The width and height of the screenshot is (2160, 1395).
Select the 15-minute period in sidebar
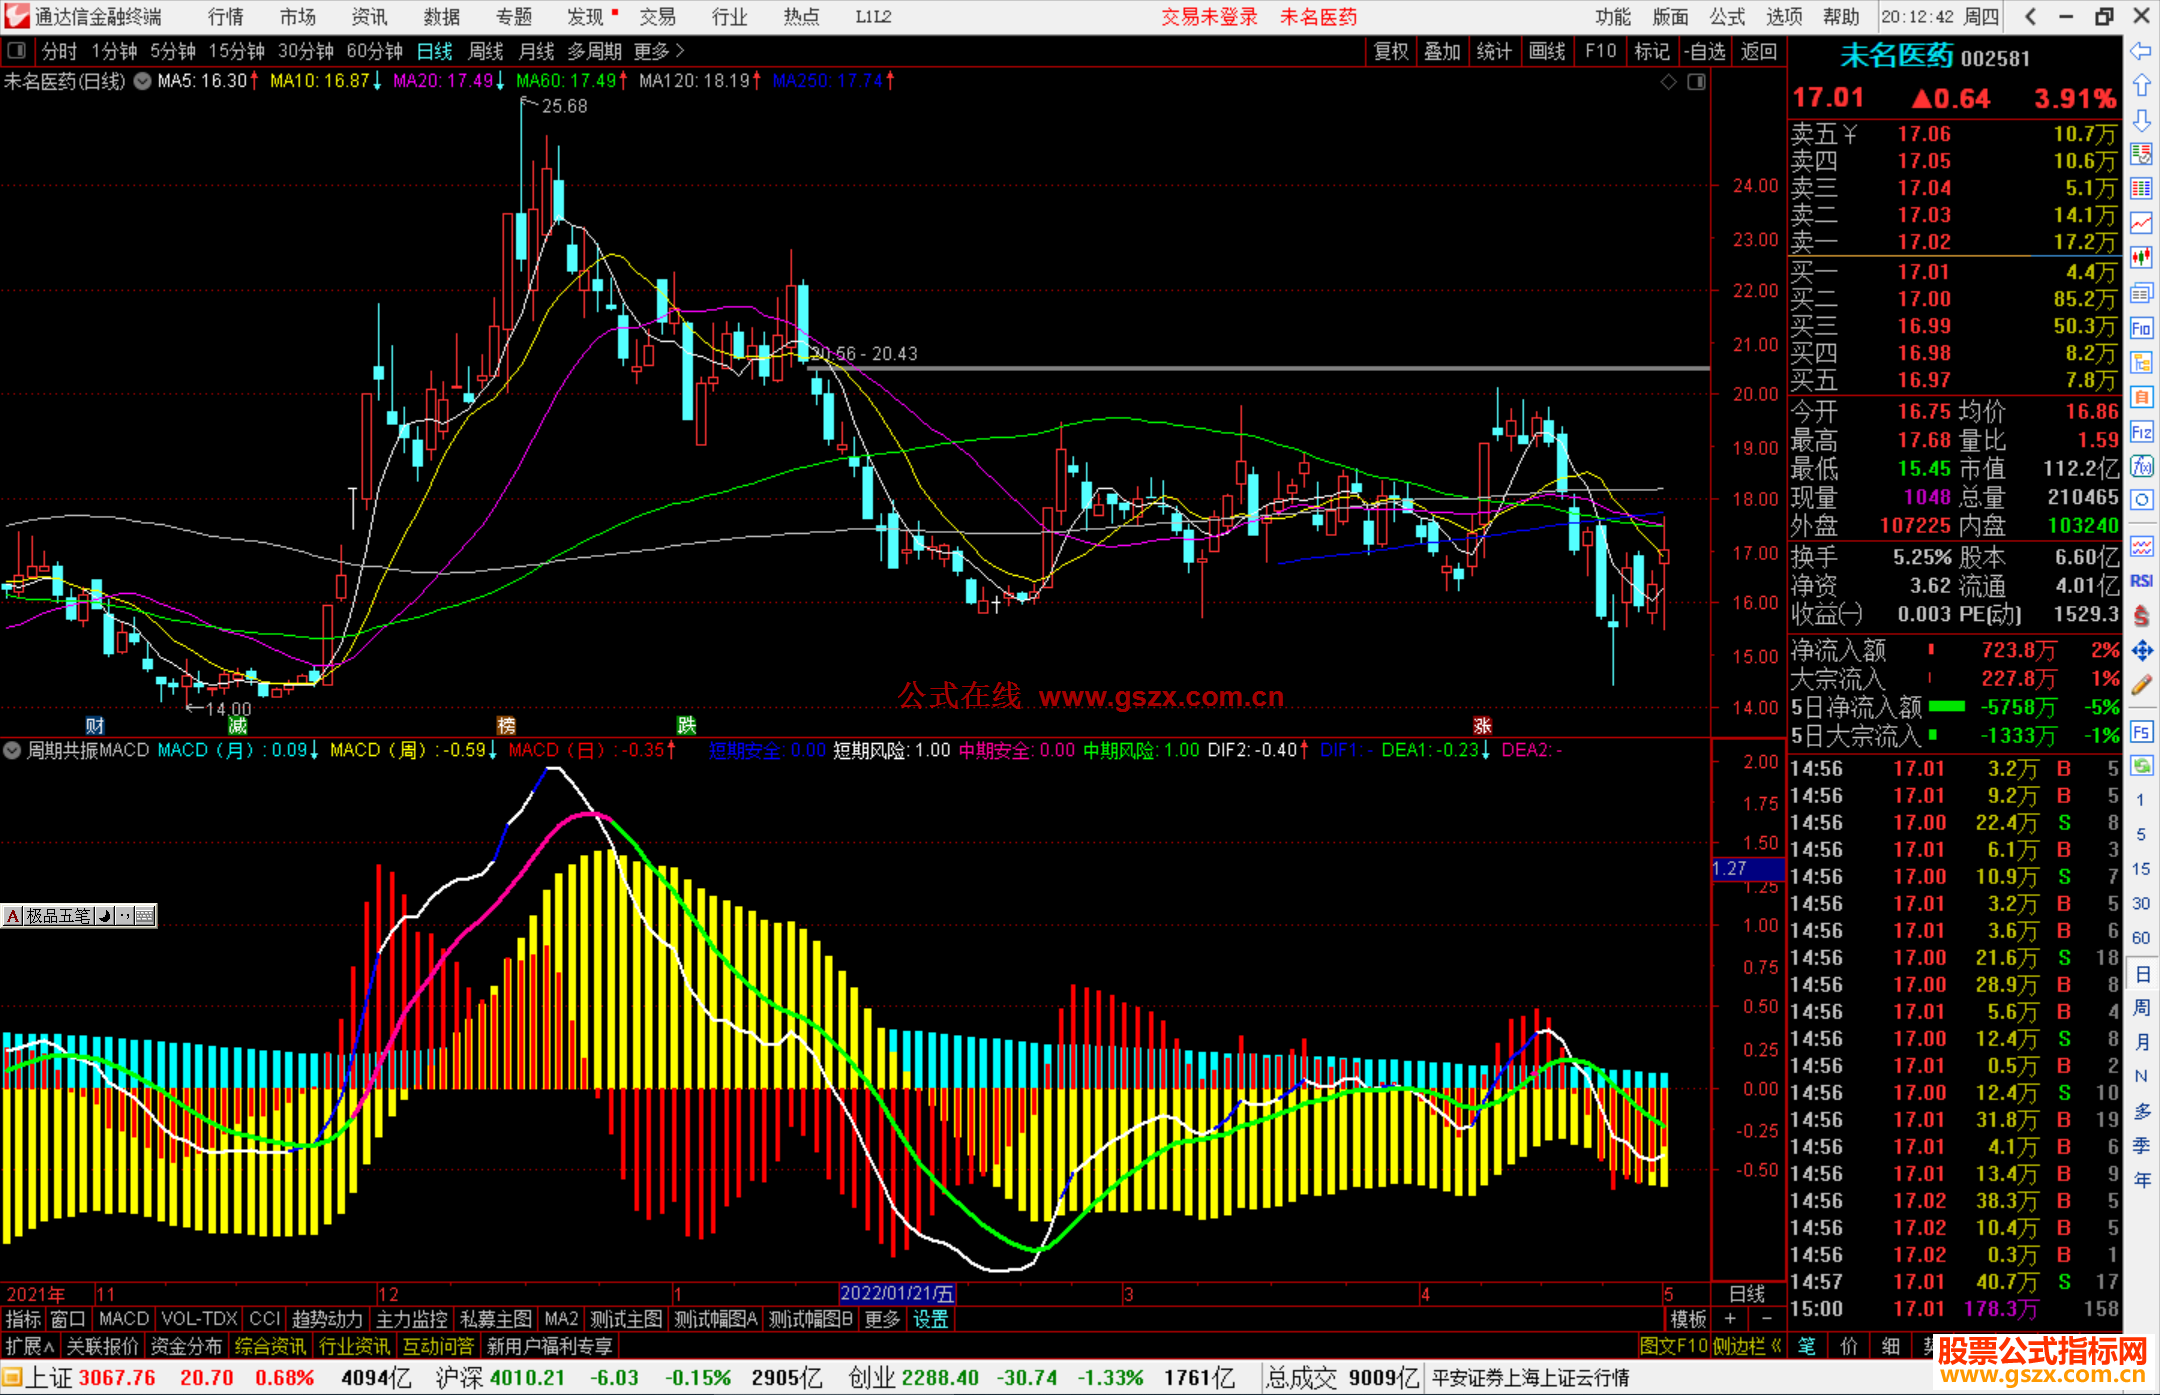2140,869
